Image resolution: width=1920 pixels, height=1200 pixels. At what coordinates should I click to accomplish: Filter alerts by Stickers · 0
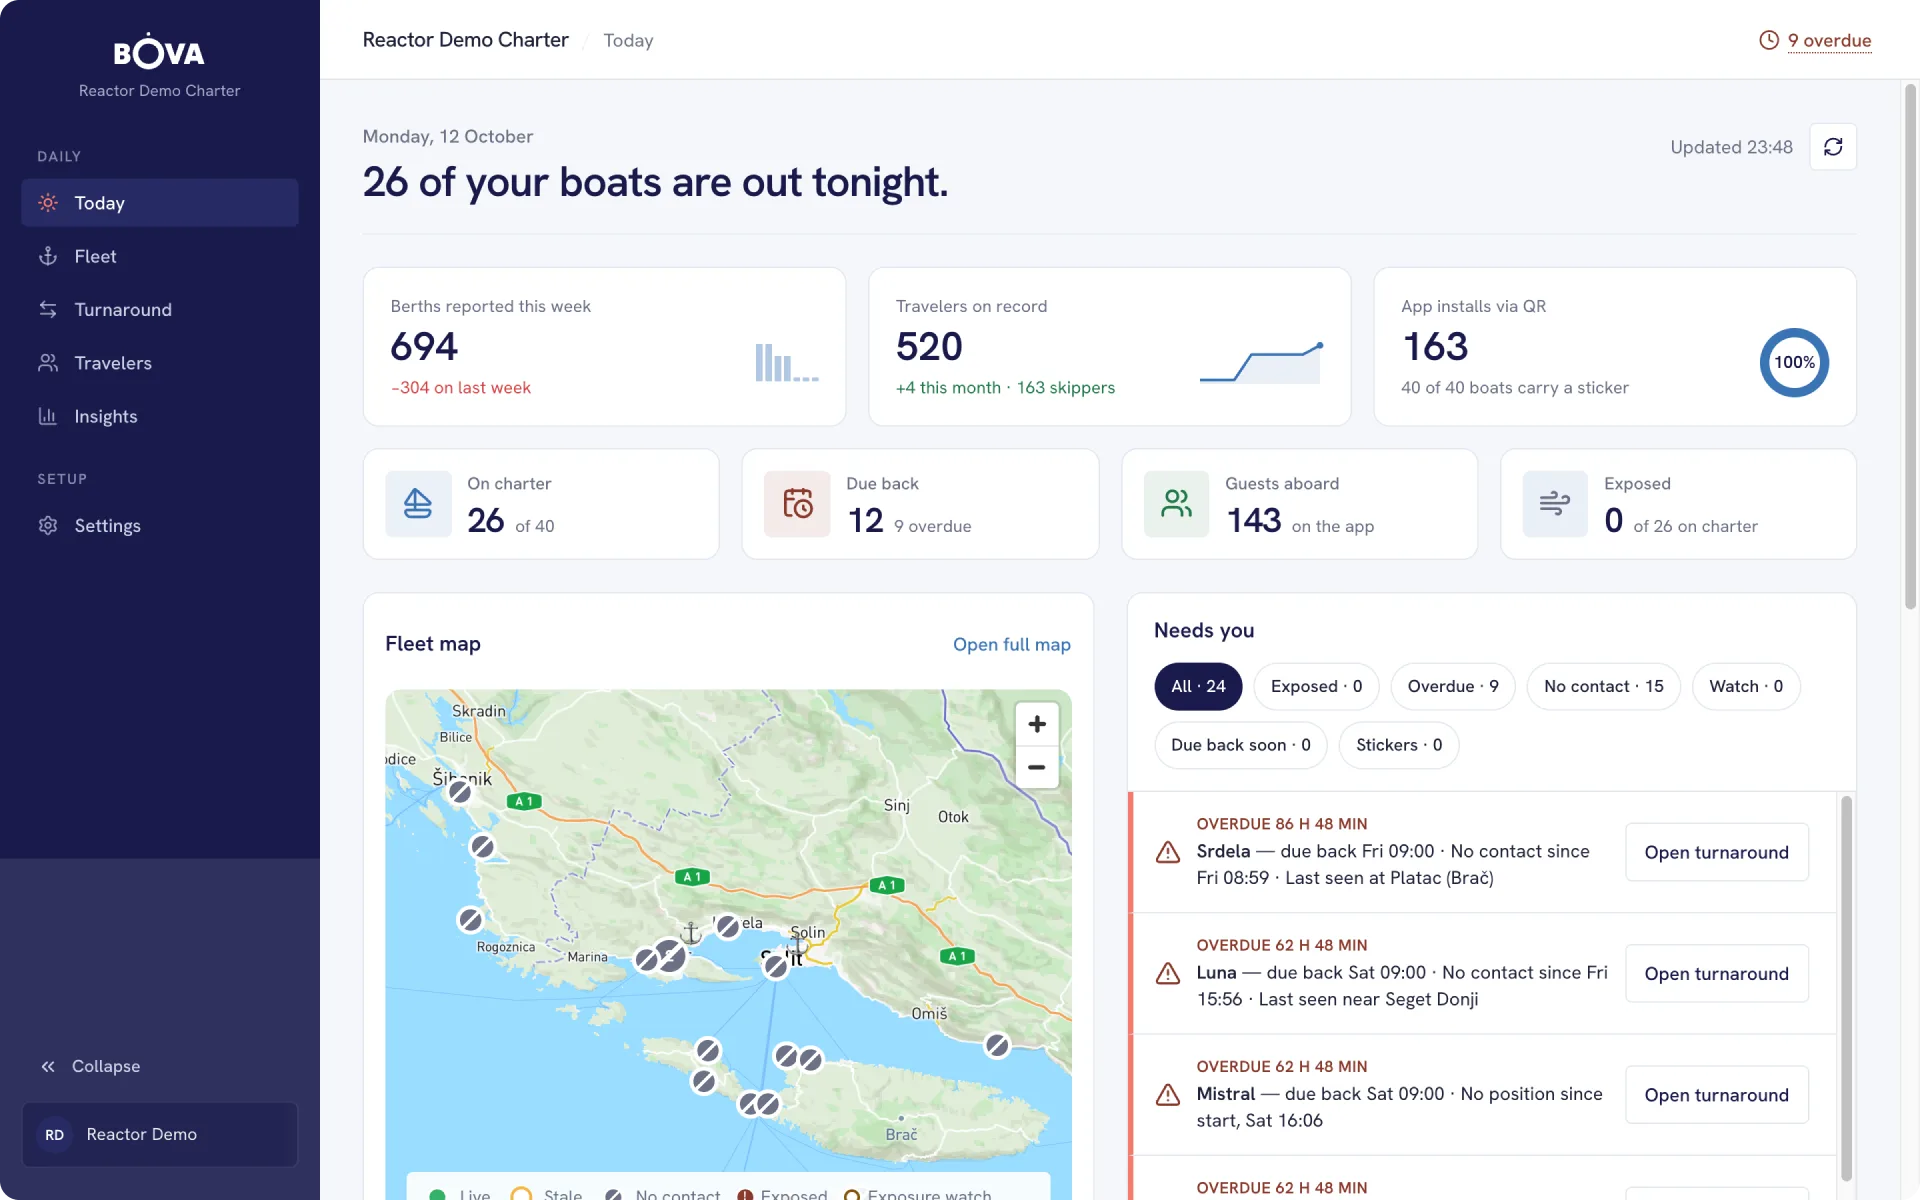tap(1398, 745)
